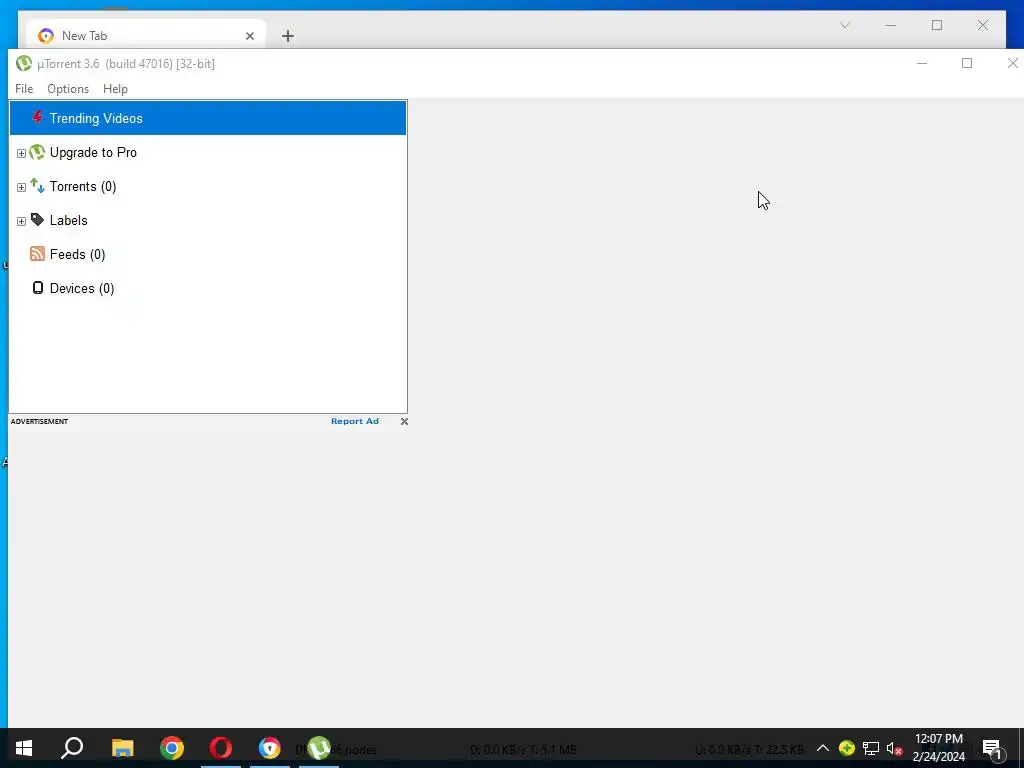This screenshot has width=1024, height=768.
Task: Maximize the µTorrent window
Action: pos(967,63)
